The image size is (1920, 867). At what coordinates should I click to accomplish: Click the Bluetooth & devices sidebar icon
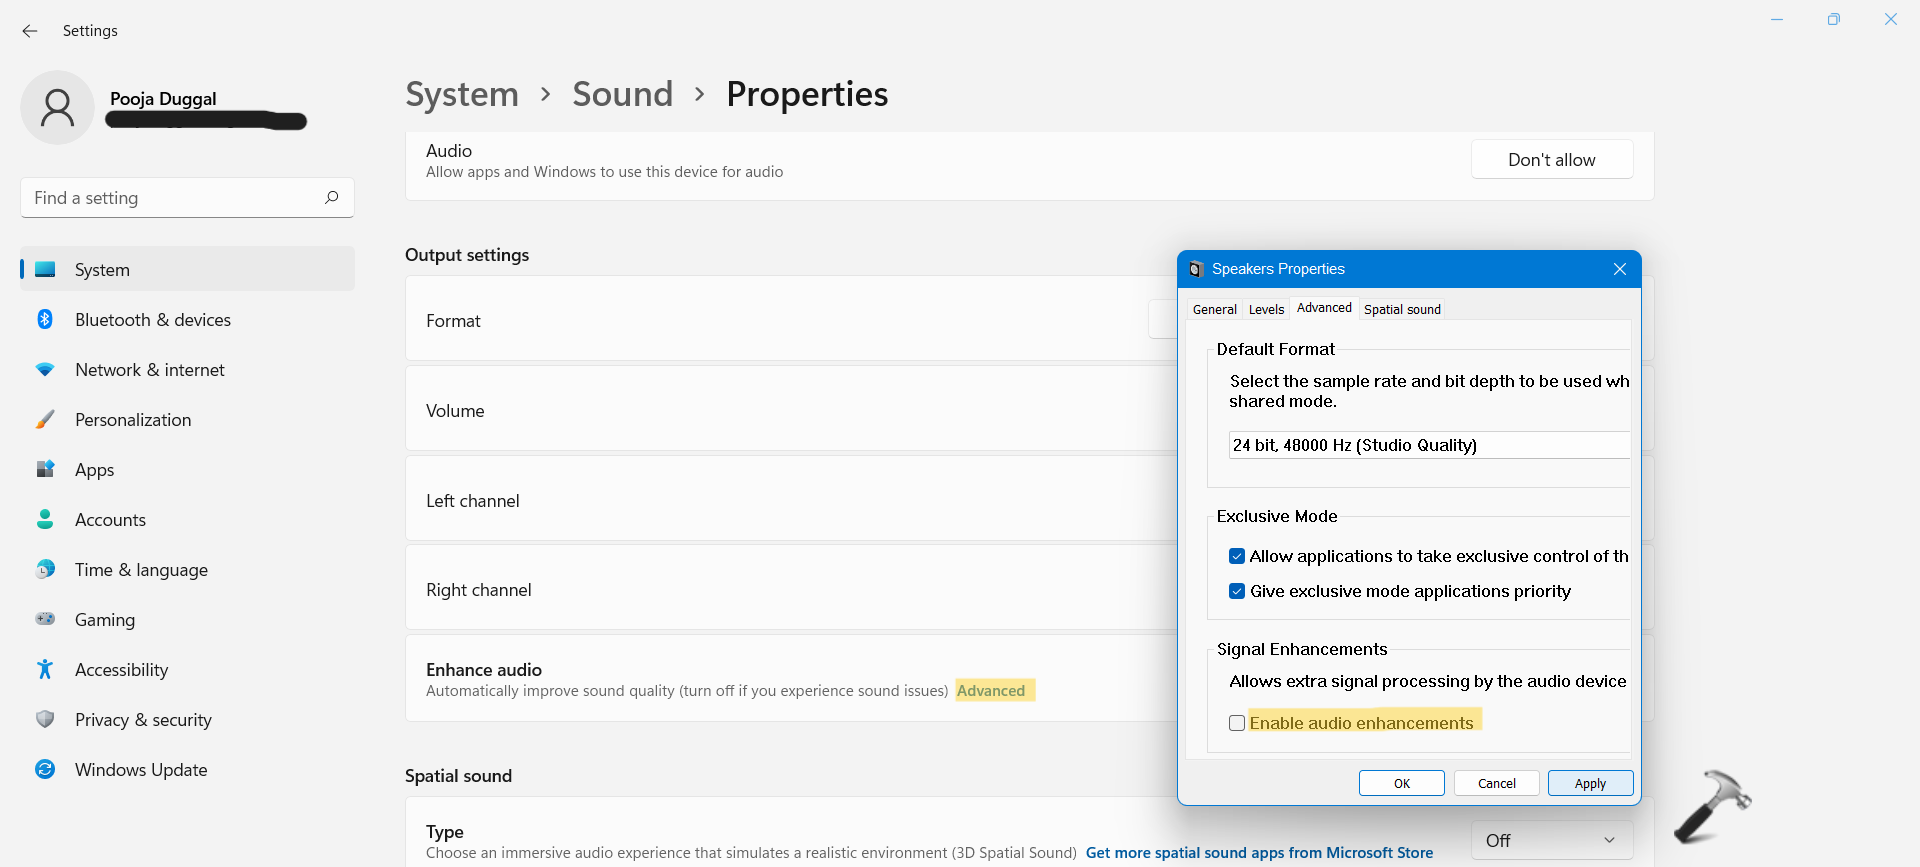[45, 319]
